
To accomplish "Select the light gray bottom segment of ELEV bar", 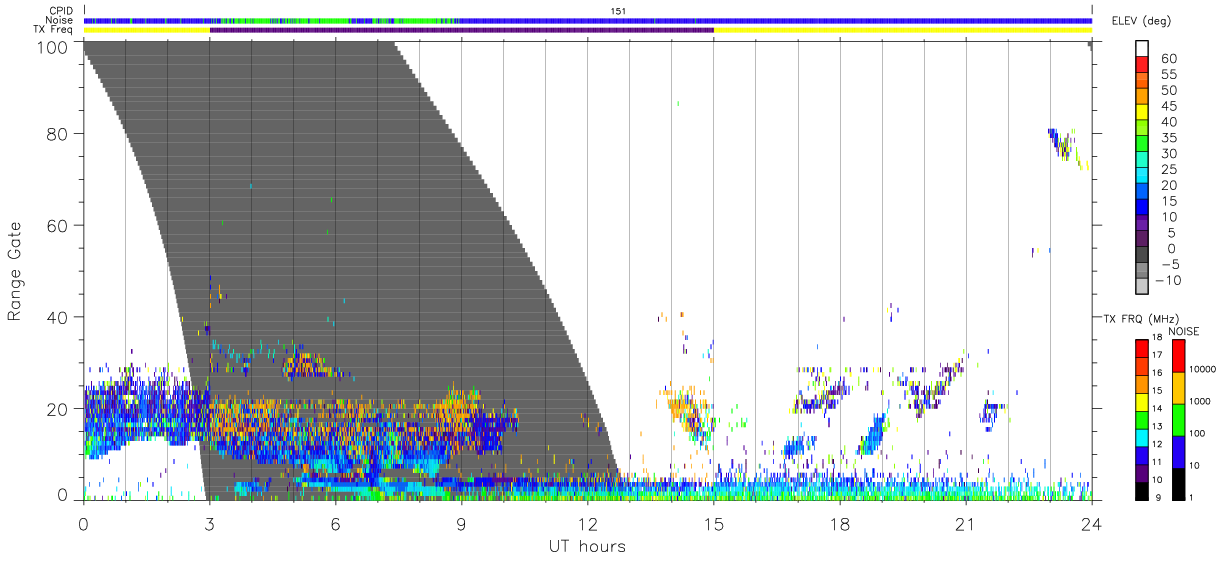I will pyautogui.click(x=1143, y=286).
